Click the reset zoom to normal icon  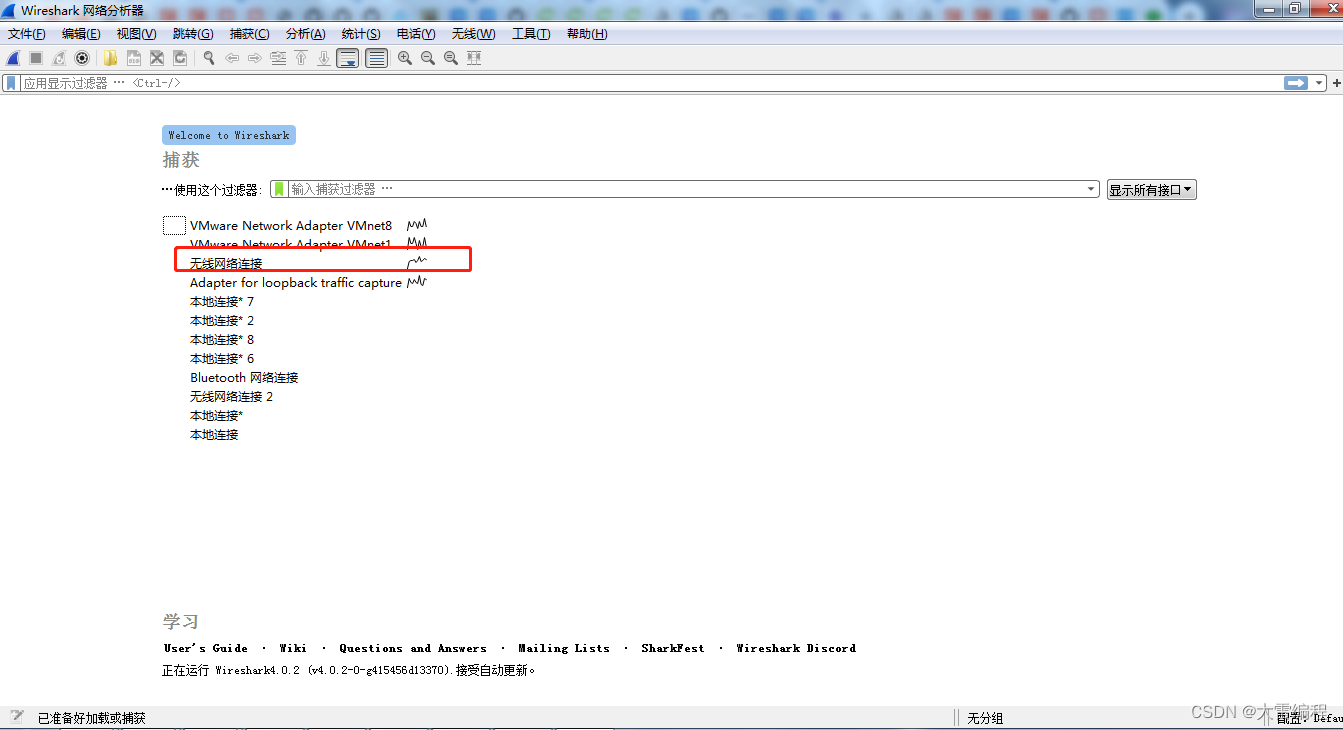coord(451,58)
